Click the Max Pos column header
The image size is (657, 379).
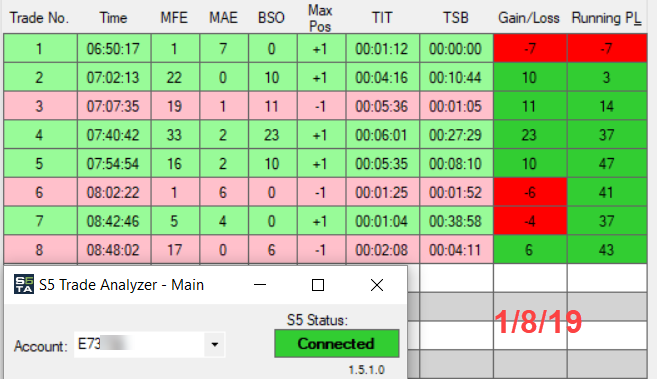(321, 18)
